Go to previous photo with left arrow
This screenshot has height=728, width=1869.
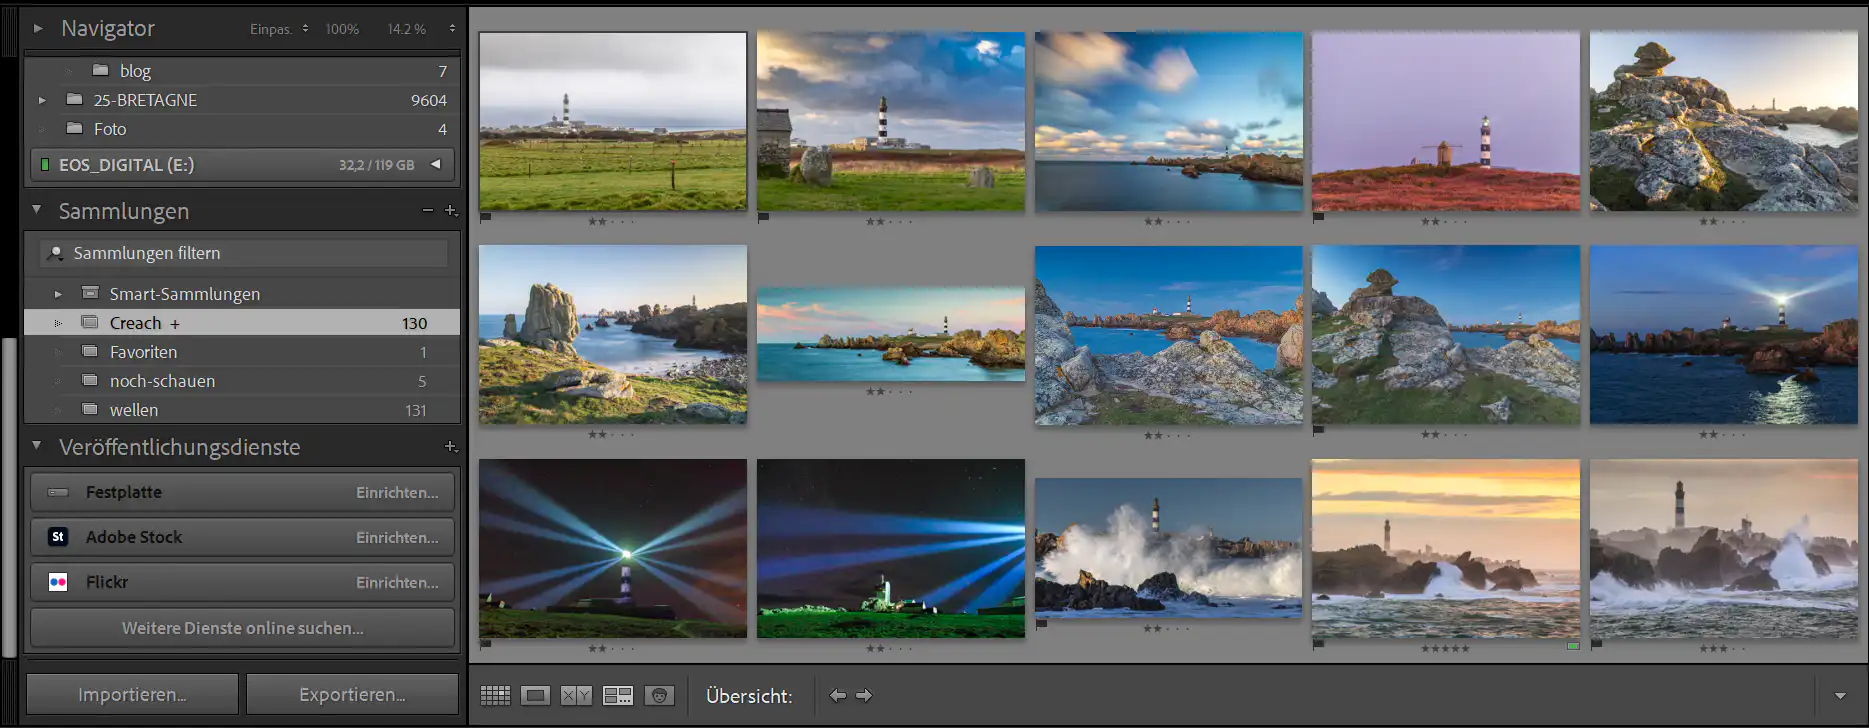coord(838,695)
